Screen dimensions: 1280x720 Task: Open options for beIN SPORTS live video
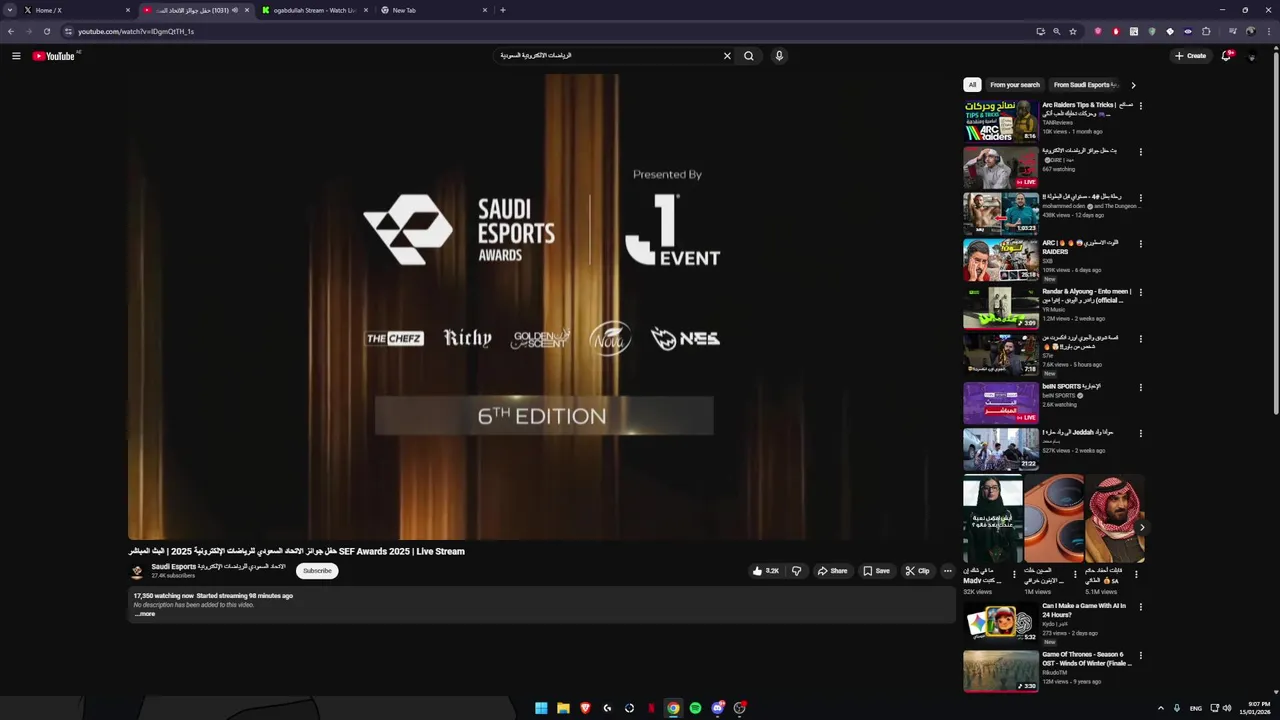1141,387
